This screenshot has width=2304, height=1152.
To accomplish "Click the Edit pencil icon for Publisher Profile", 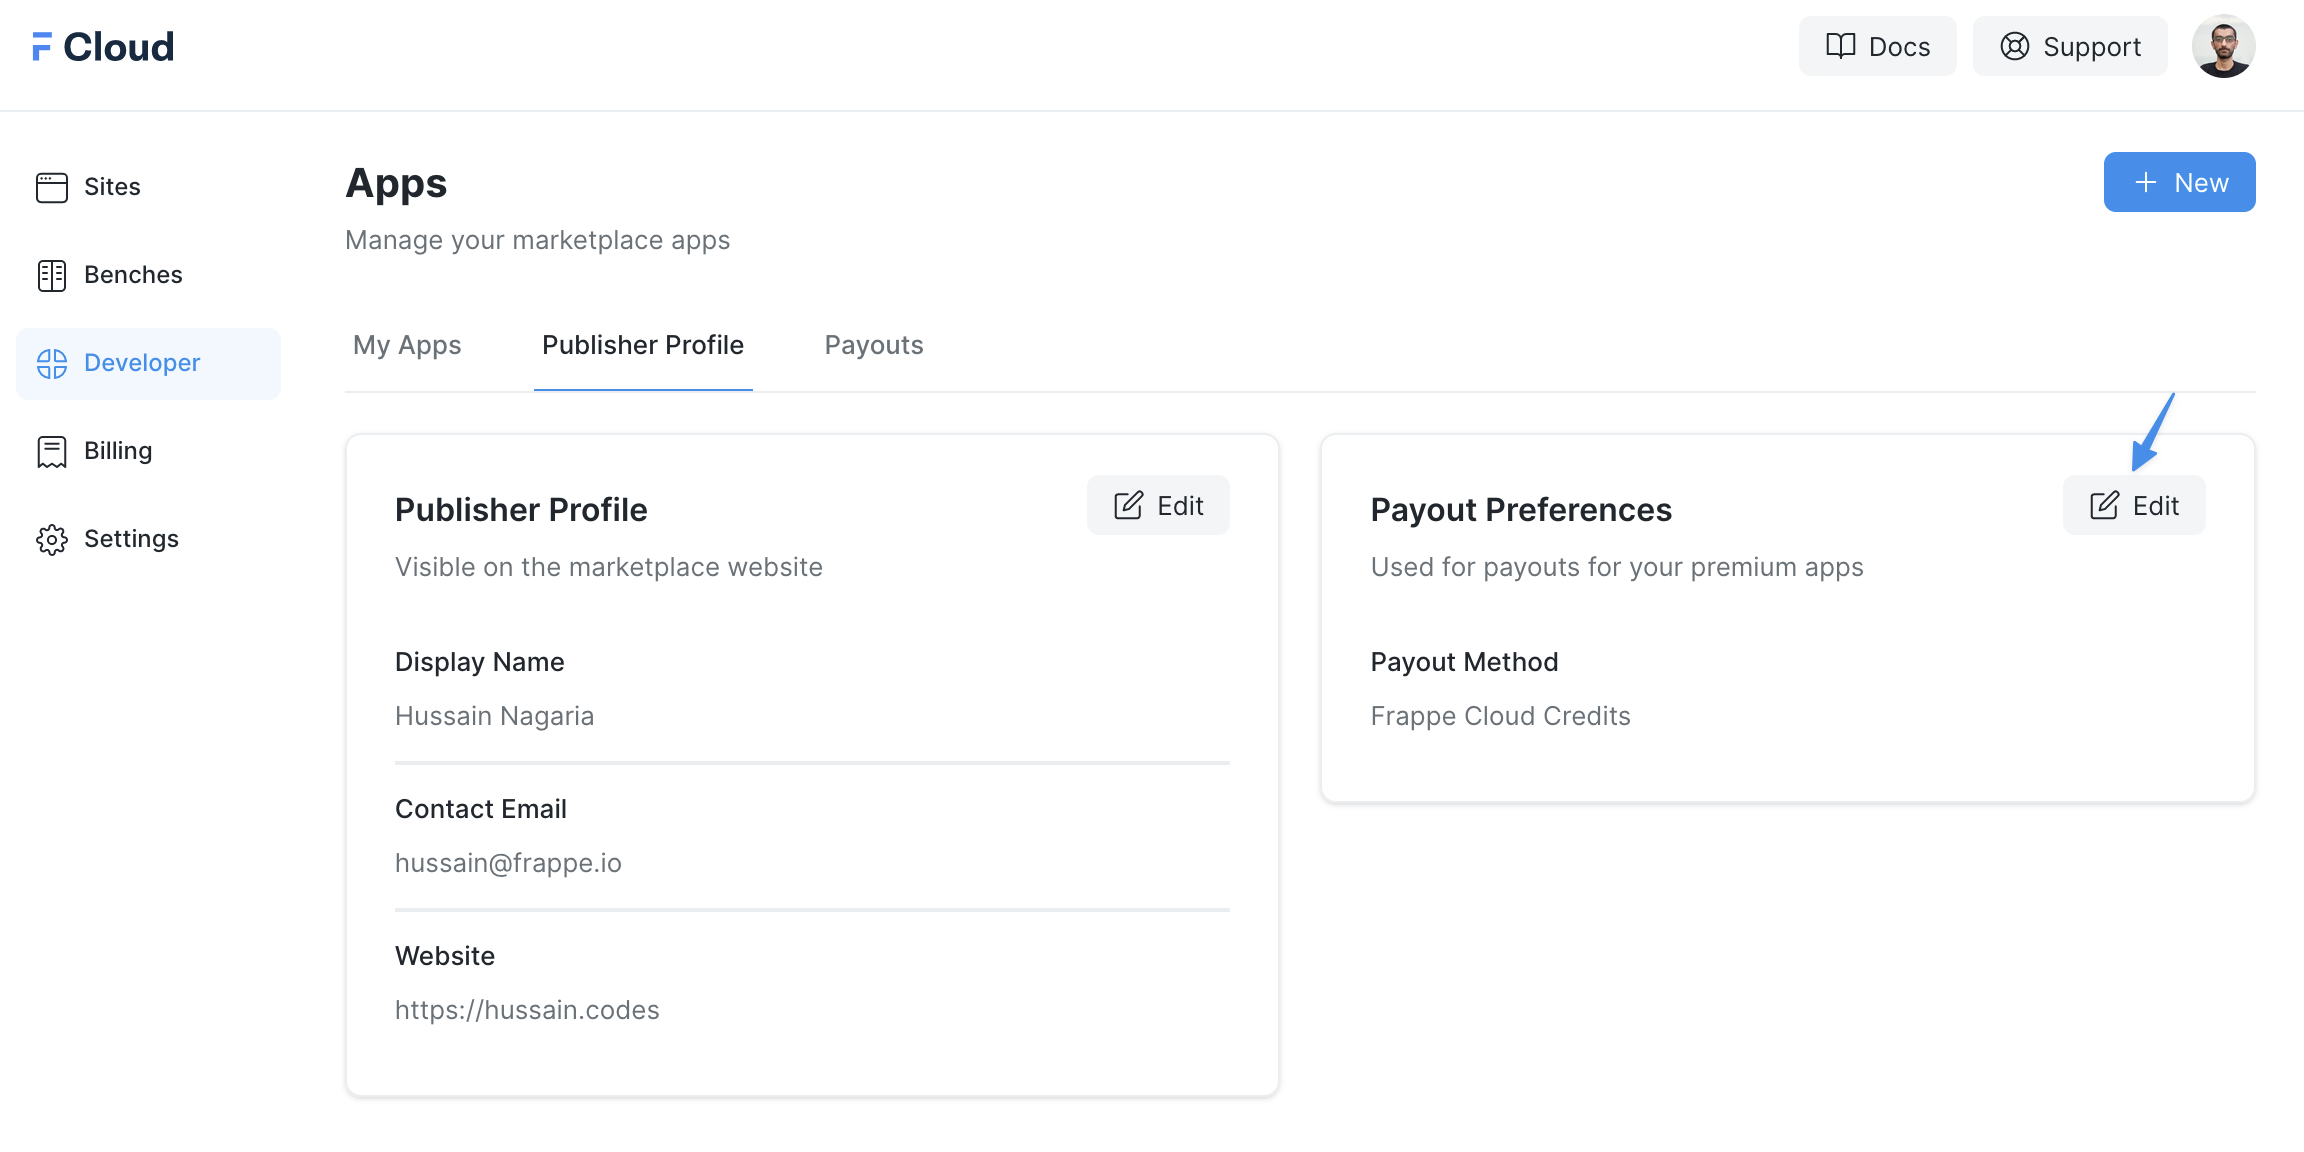I will click(1128, 505).
